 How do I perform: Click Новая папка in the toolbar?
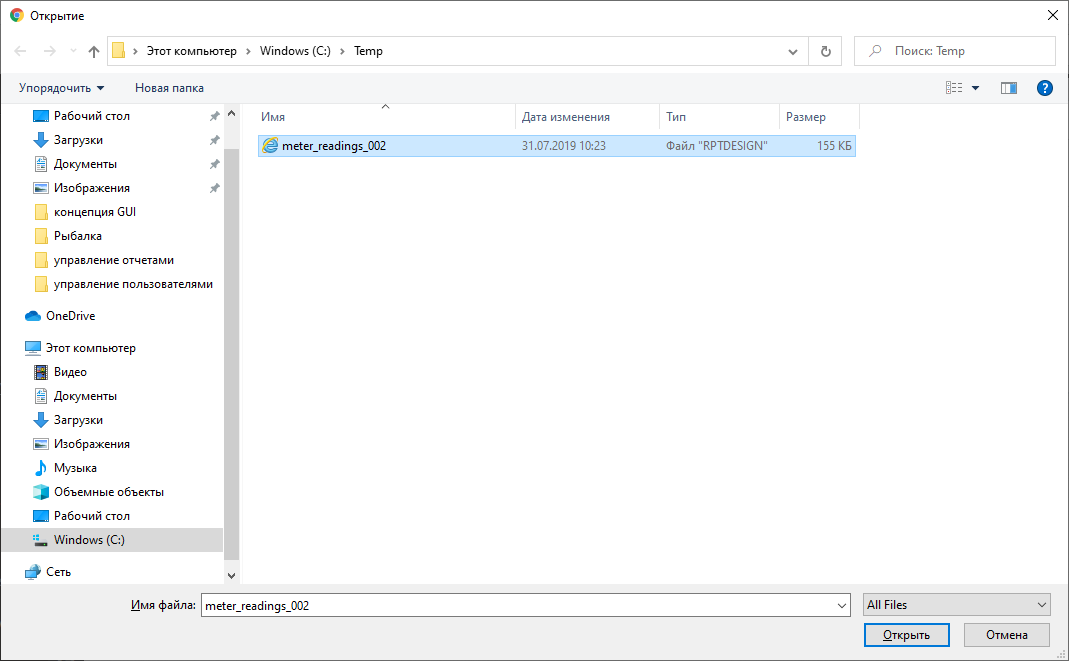click(x=169, y=88)
